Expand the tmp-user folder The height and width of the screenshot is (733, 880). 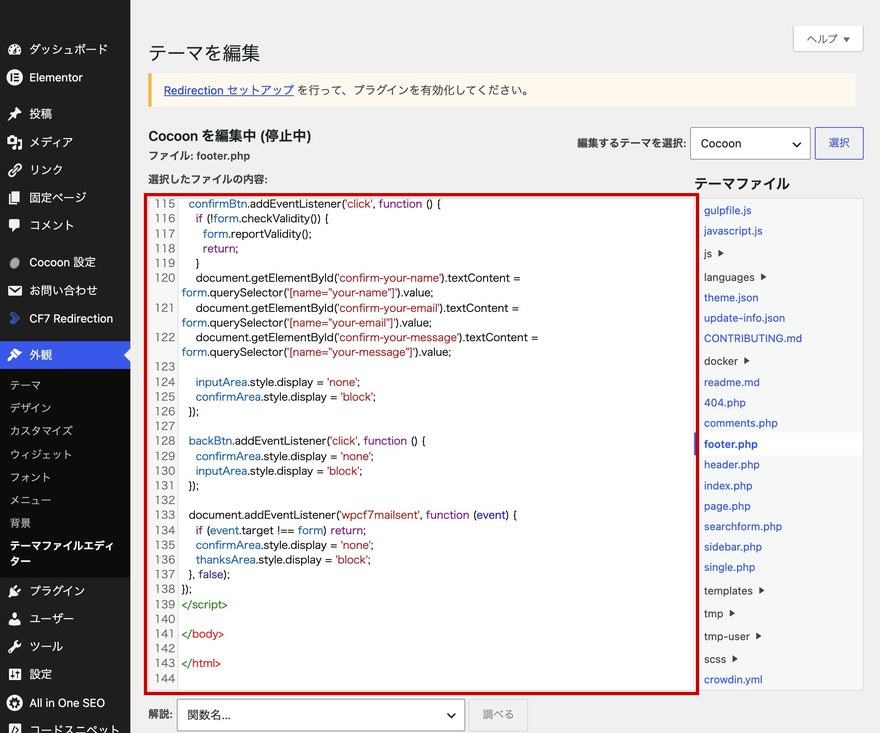pyautogui.click(x=732, y=636)
